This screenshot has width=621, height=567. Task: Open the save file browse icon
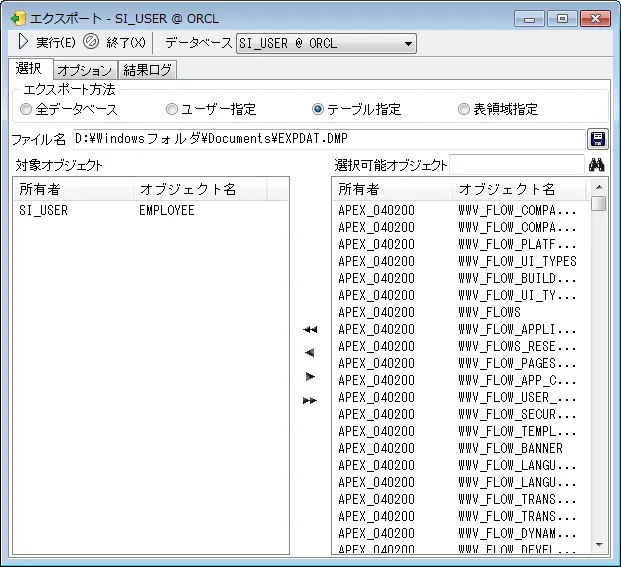[598, 139]
